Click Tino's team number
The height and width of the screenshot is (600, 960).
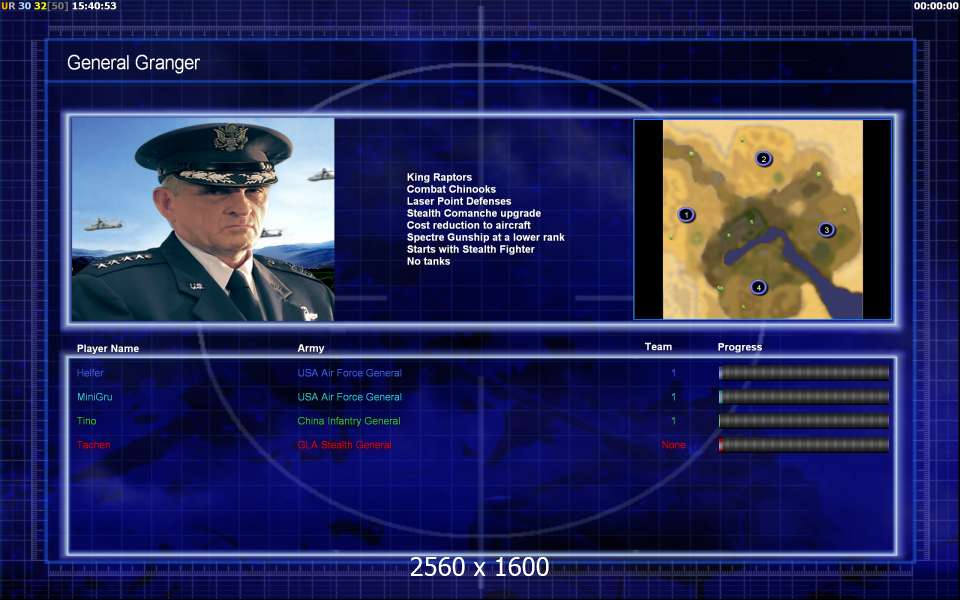[673, 421]
